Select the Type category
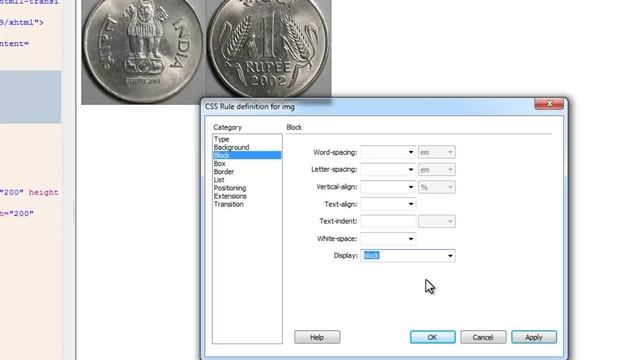Viewport: 640px width, 360px height. click(x=222, y=139)
